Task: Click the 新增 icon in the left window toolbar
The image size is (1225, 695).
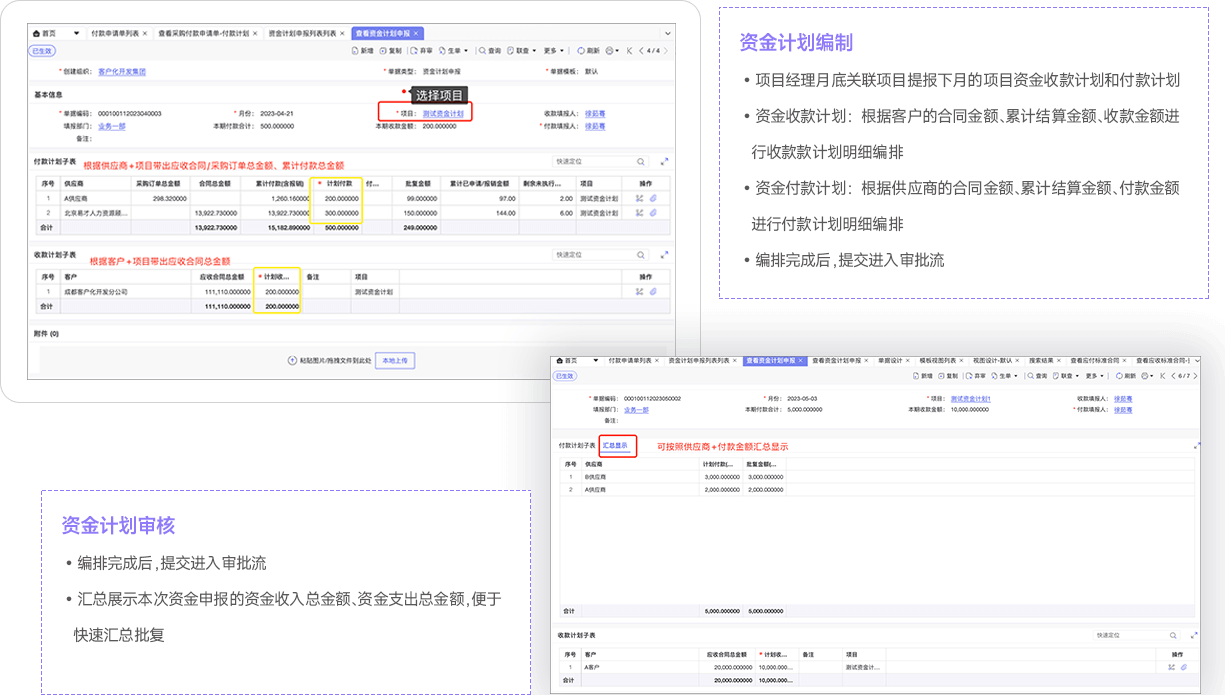Action: coord(357,50)
